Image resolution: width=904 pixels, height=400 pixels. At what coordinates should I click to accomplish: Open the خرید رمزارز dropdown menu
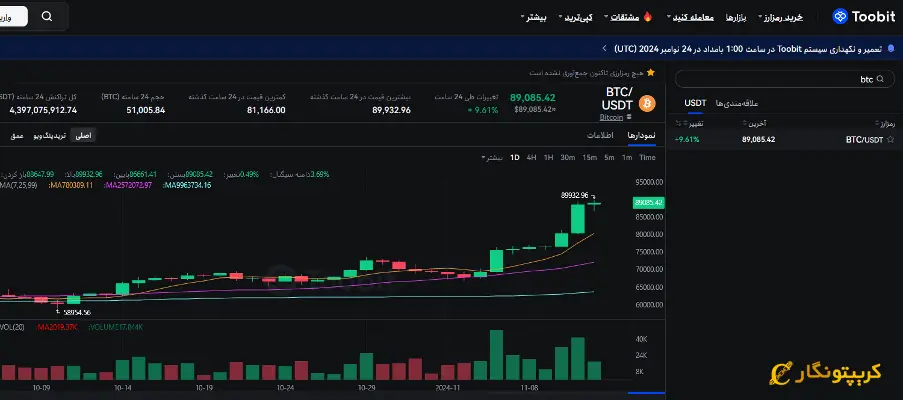coord(781,17)
